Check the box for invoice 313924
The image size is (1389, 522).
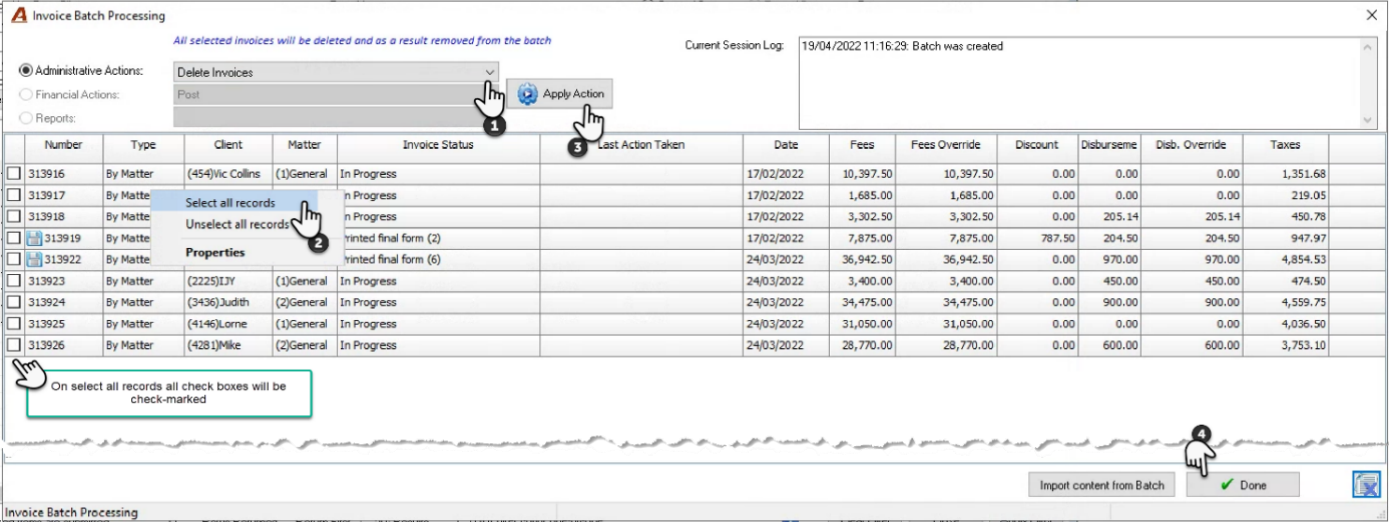coord(14,303)
